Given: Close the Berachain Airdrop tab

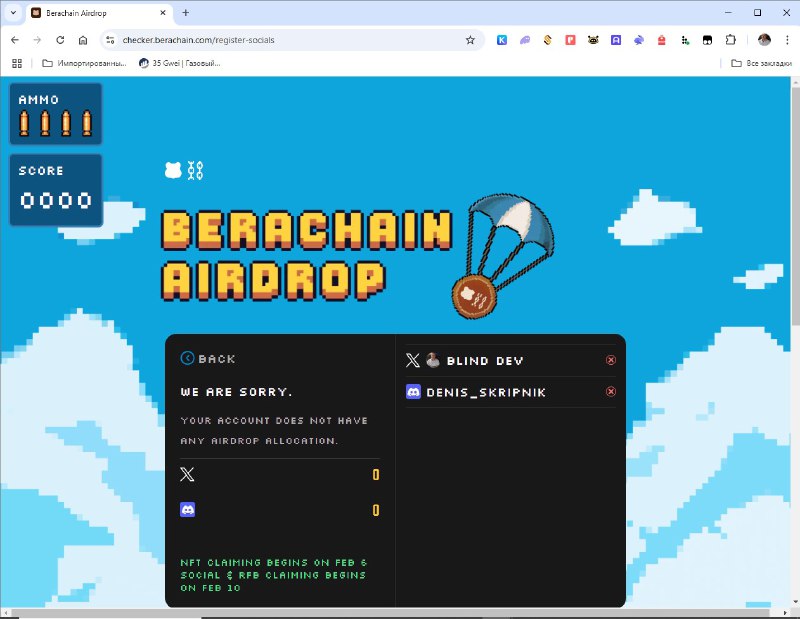Looking at the screenshot, I should pos(163,13).
